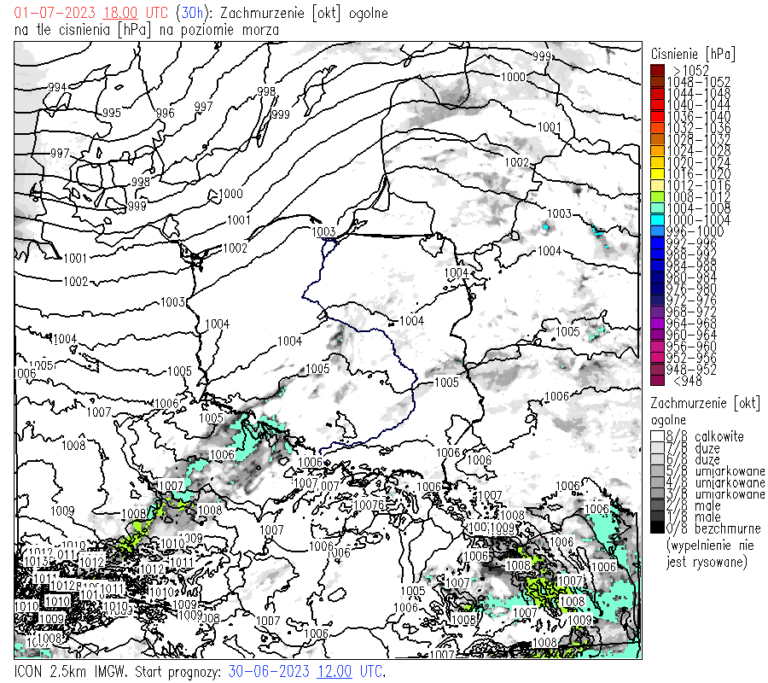Pick the 1048-1052 pressure color swatch

point(657,81)
